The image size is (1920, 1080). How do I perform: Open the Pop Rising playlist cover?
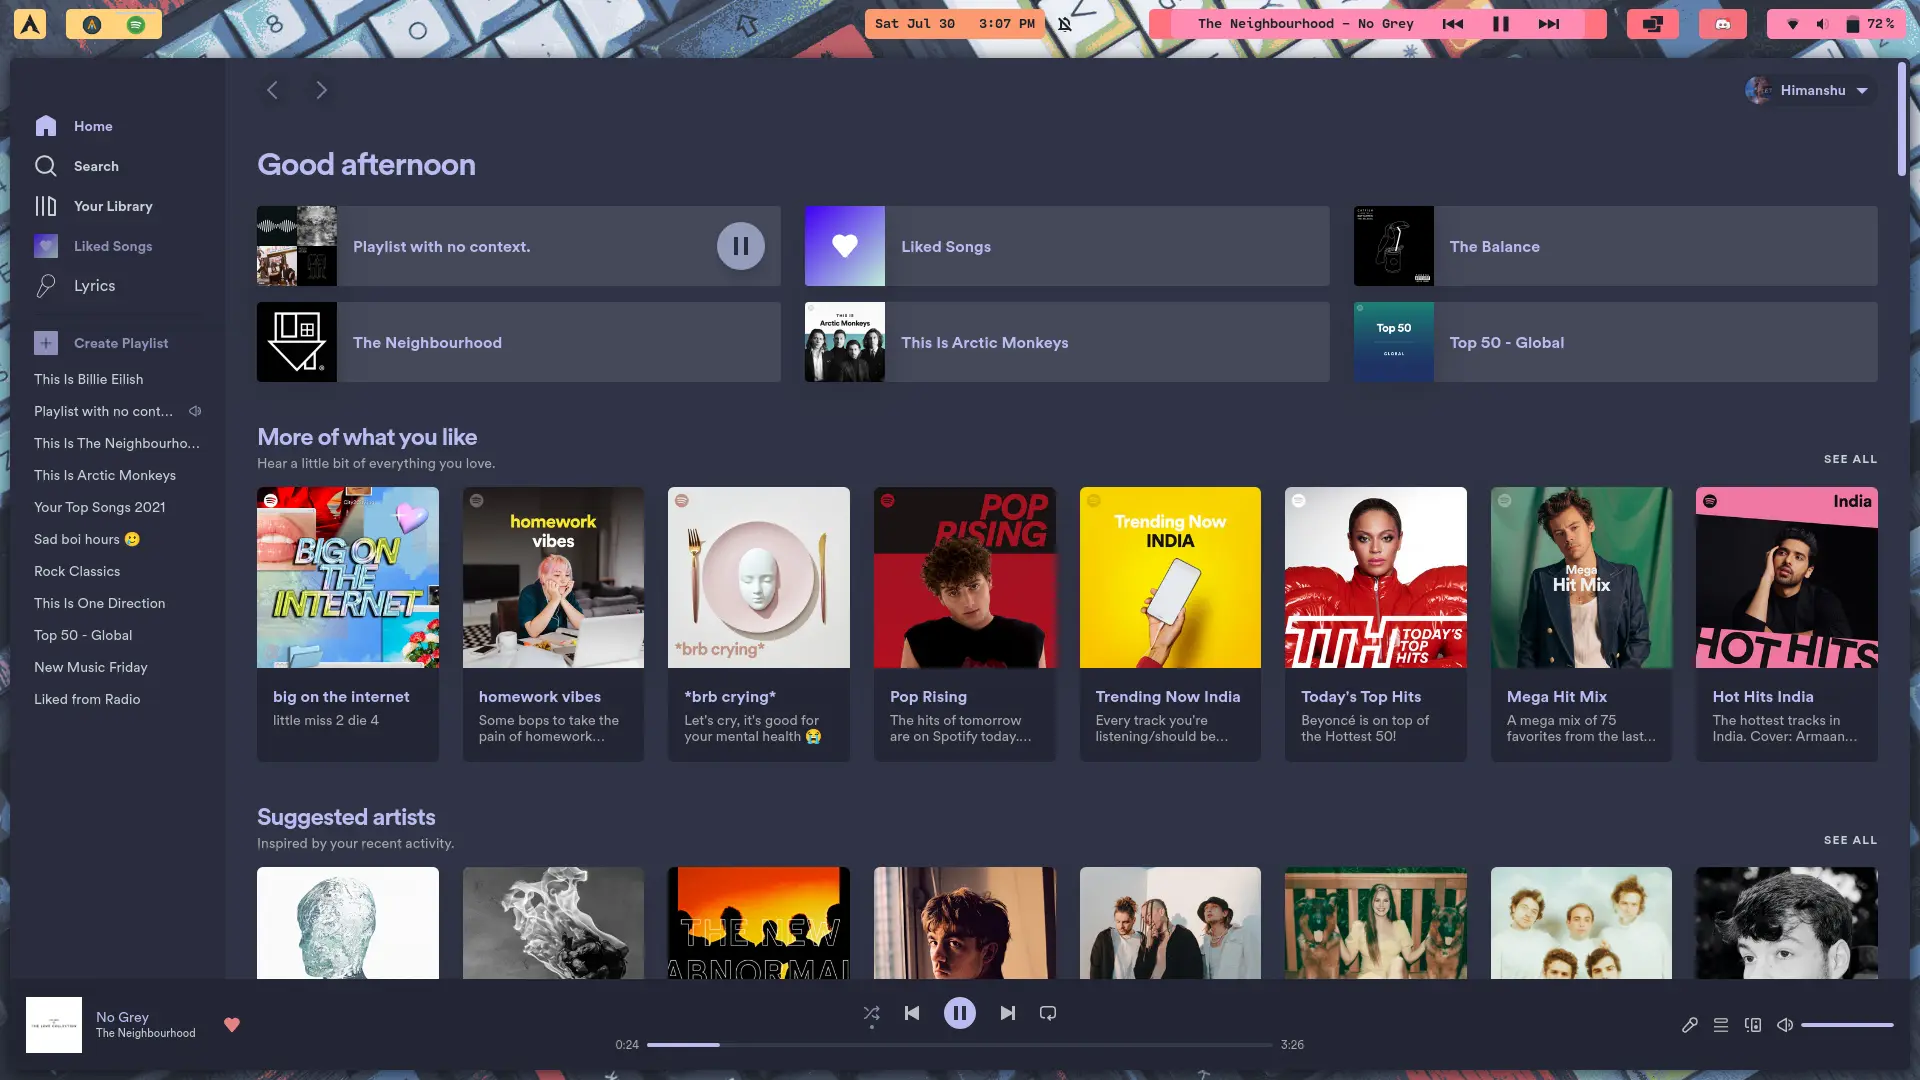964,578
